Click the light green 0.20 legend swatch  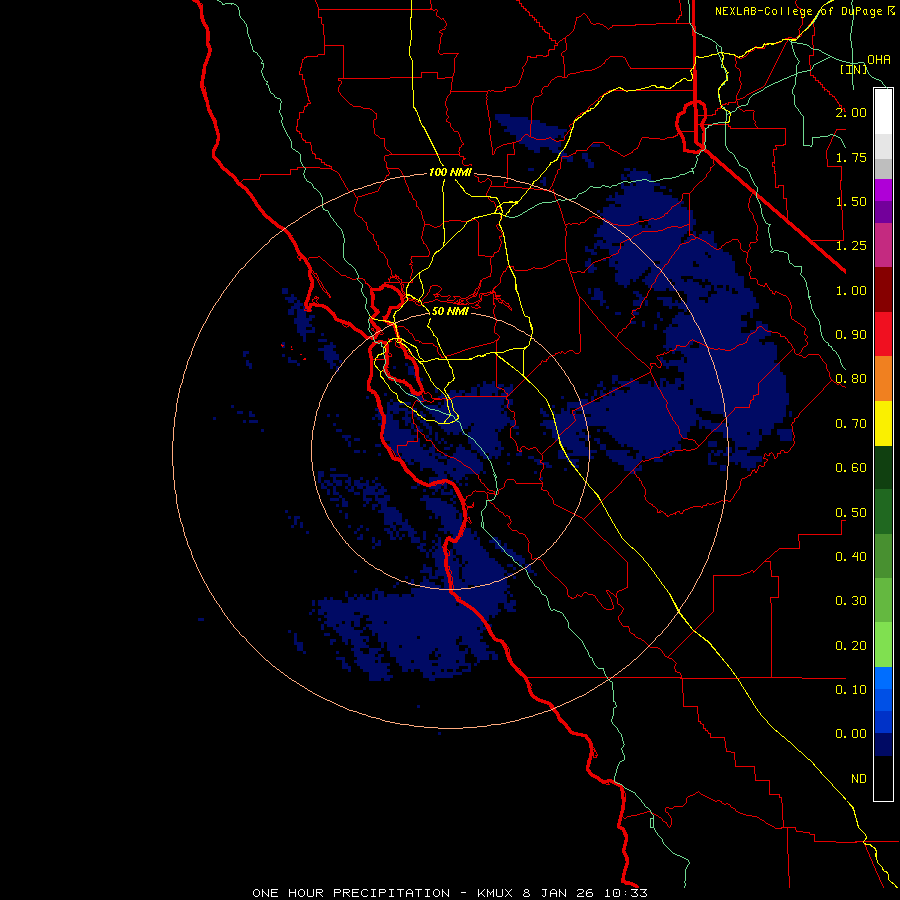coord(883,645)
